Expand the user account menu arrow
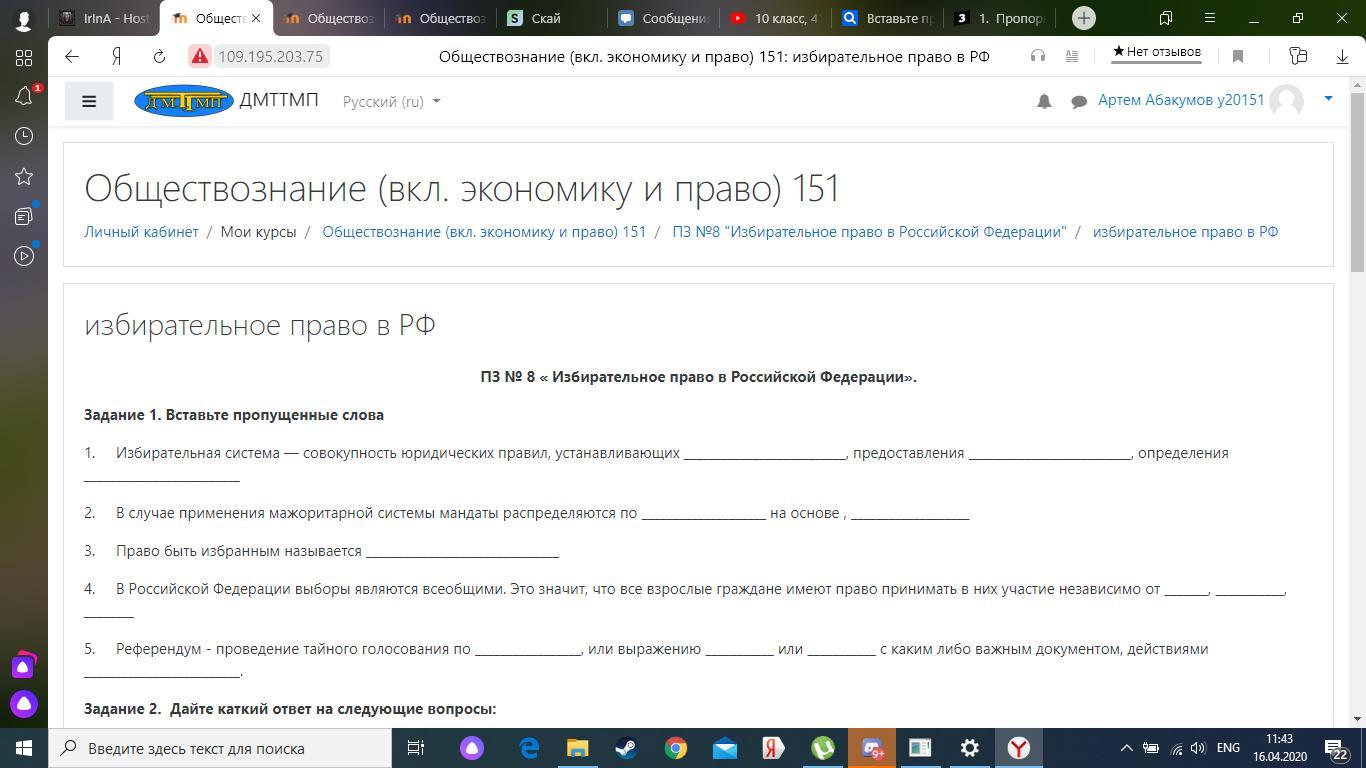The height and width of the screenshot is (768, 1366). 1328,98
